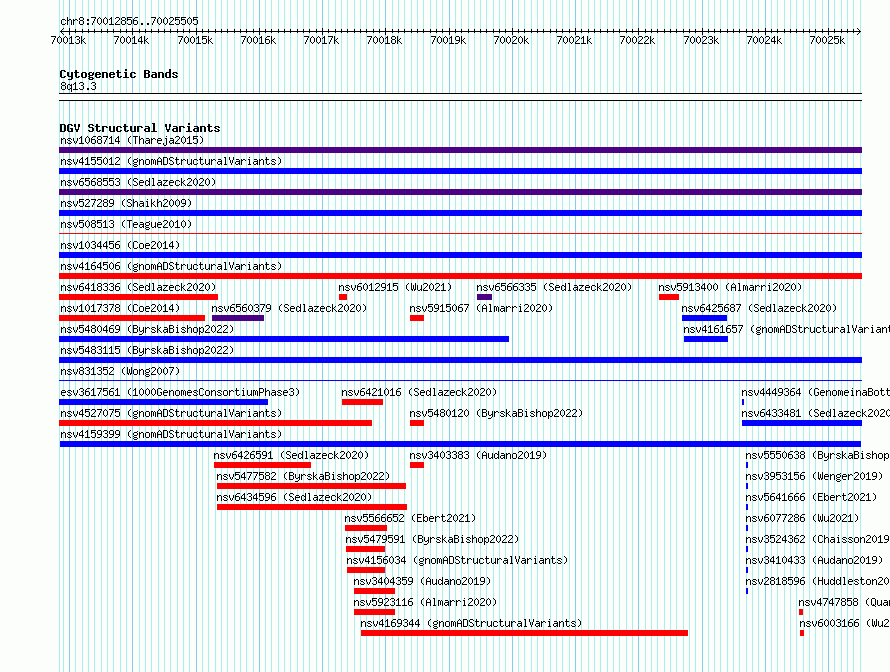Click blue bar under nsv4161657 label
The height and width of the screenshot is (672, 890).
click(x=706, y=339)
